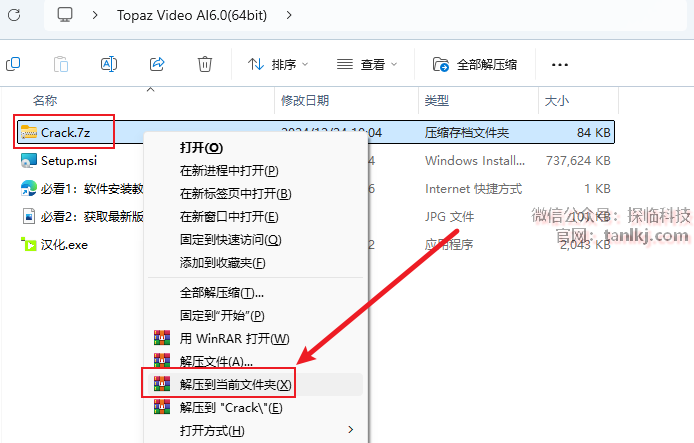Click the refresh icon in address bar
Image resolution: width=694 pixels, height=443 pixels.
point(14,15)
